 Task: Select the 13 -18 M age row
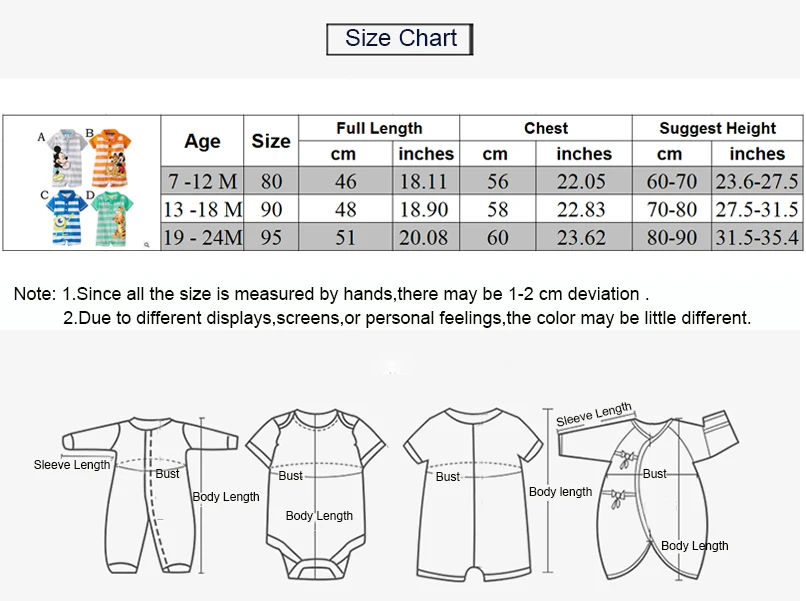point(482,209)
